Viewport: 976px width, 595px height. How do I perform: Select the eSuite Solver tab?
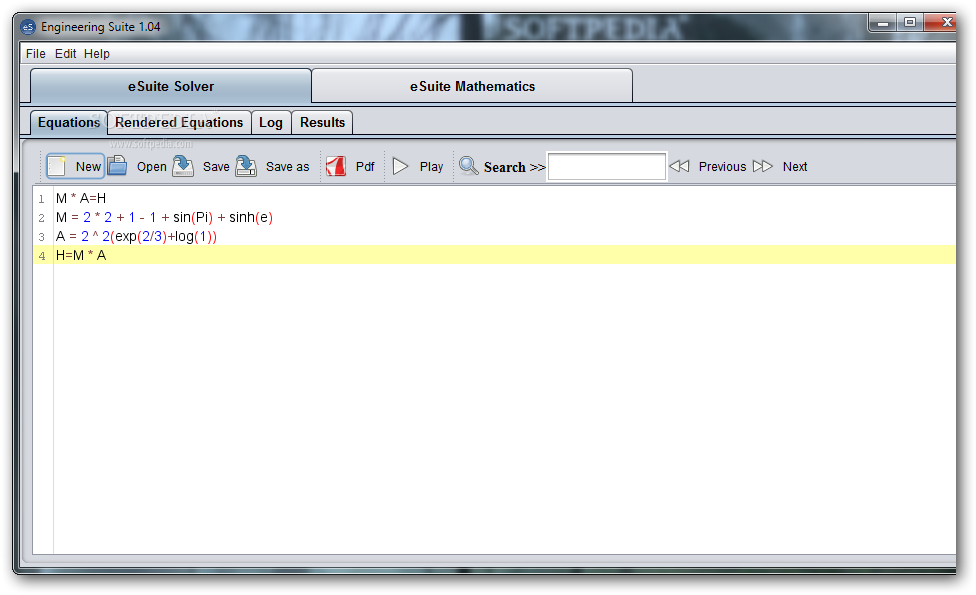[171, 86]
